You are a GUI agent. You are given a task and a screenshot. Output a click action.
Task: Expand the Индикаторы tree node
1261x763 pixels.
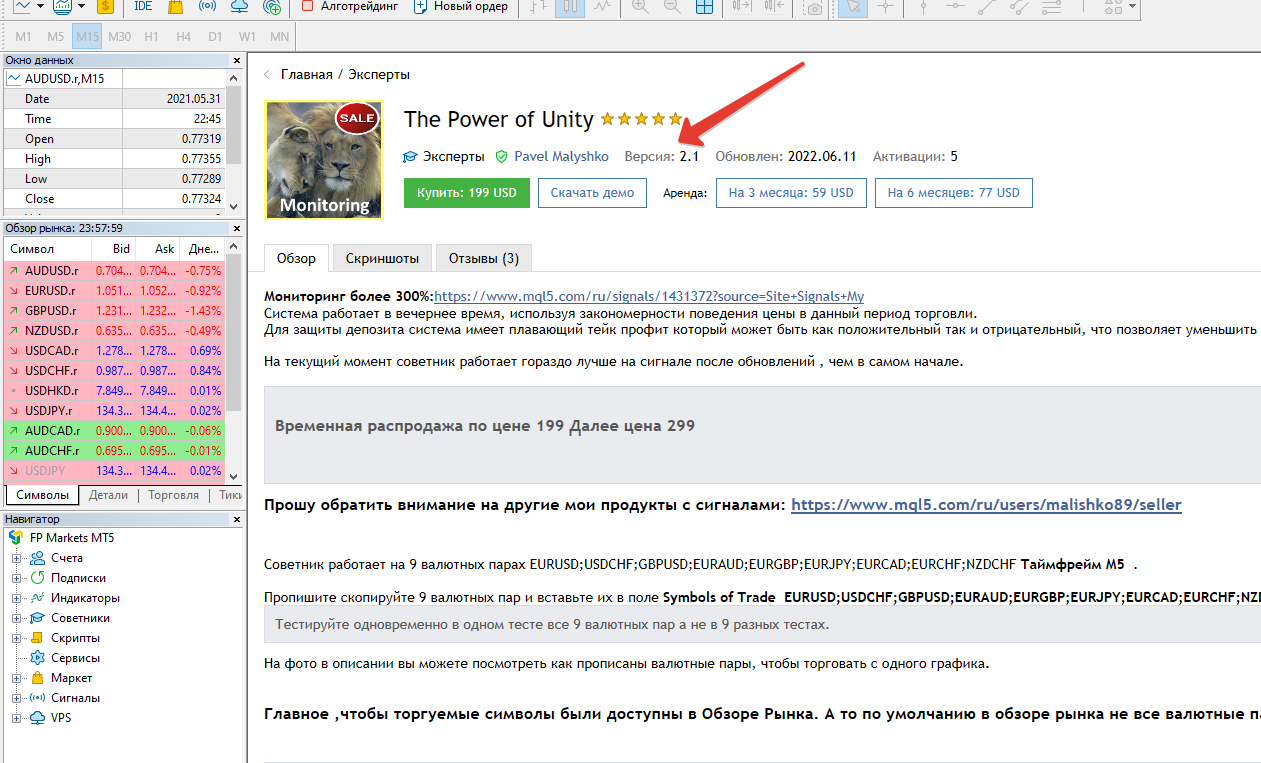point(16,598)
